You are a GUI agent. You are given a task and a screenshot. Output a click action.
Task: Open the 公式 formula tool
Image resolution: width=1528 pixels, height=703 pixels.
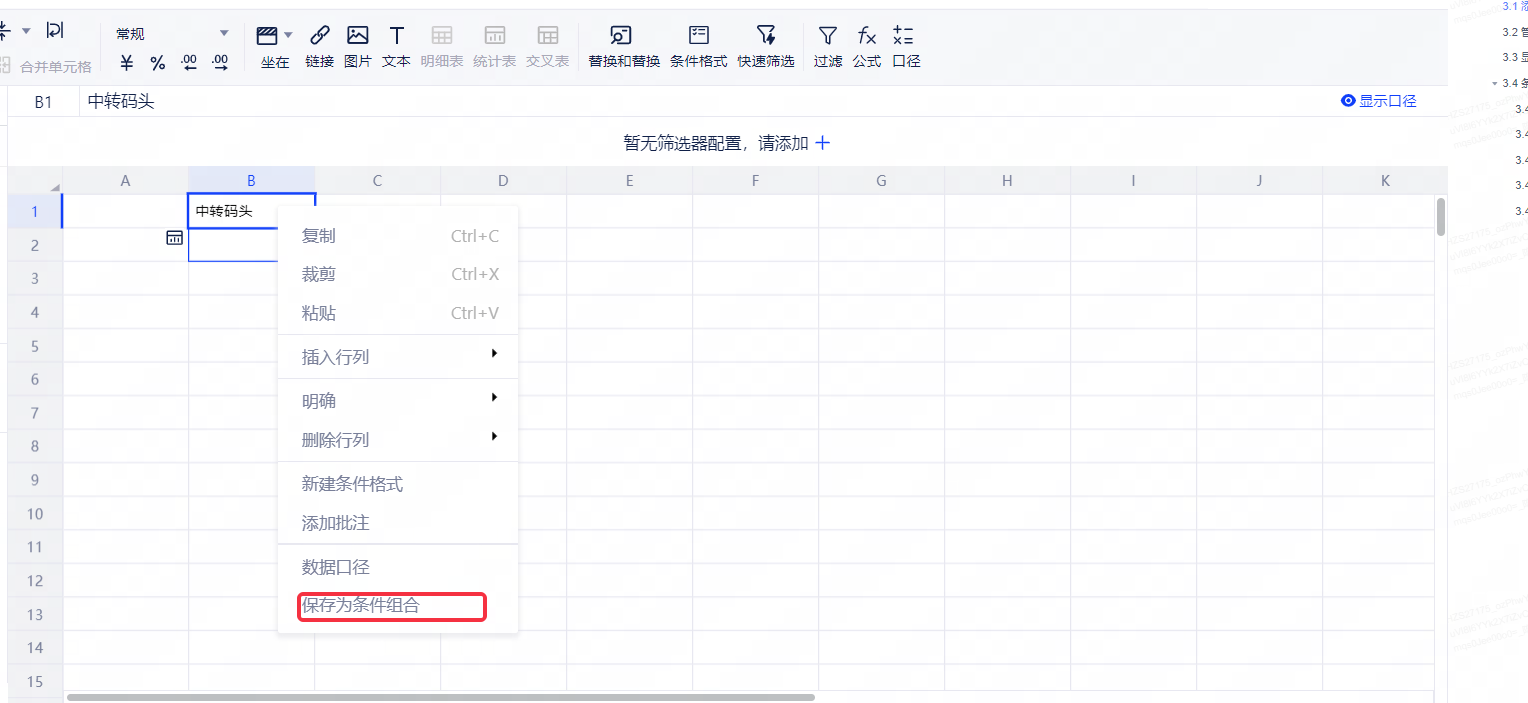coord(866,37)
